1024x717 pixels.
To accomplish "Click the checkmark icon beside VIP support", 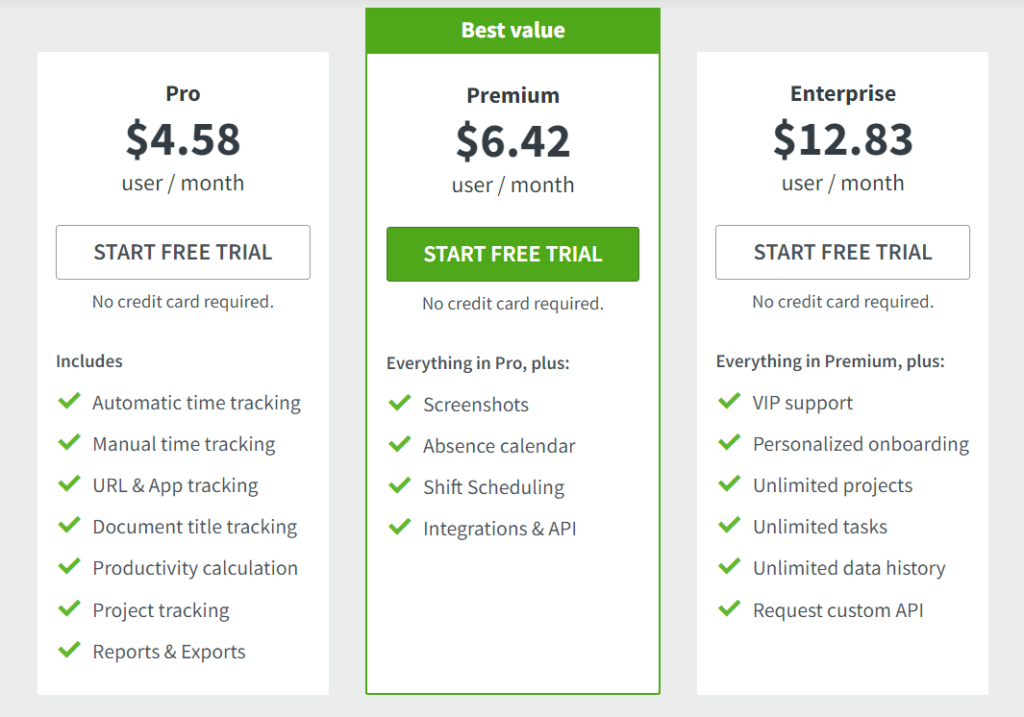I will tap(730, 402).
